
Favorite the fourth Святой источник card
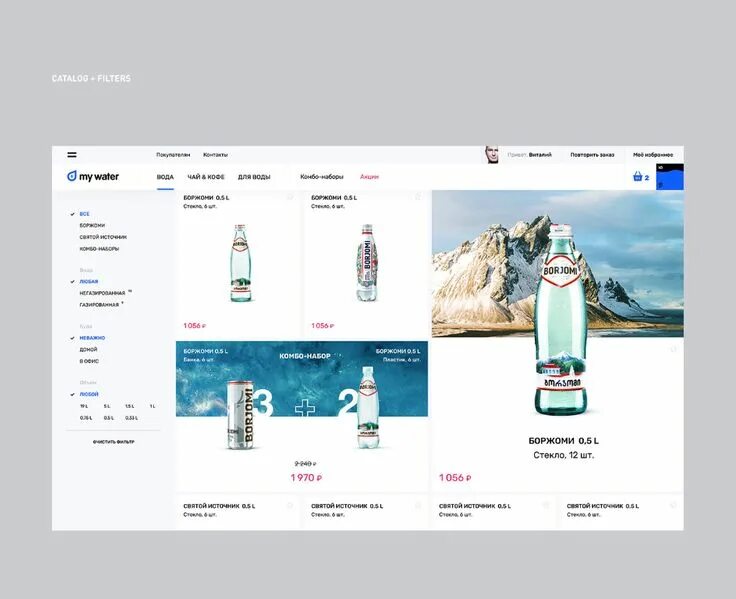pos(674,506)
